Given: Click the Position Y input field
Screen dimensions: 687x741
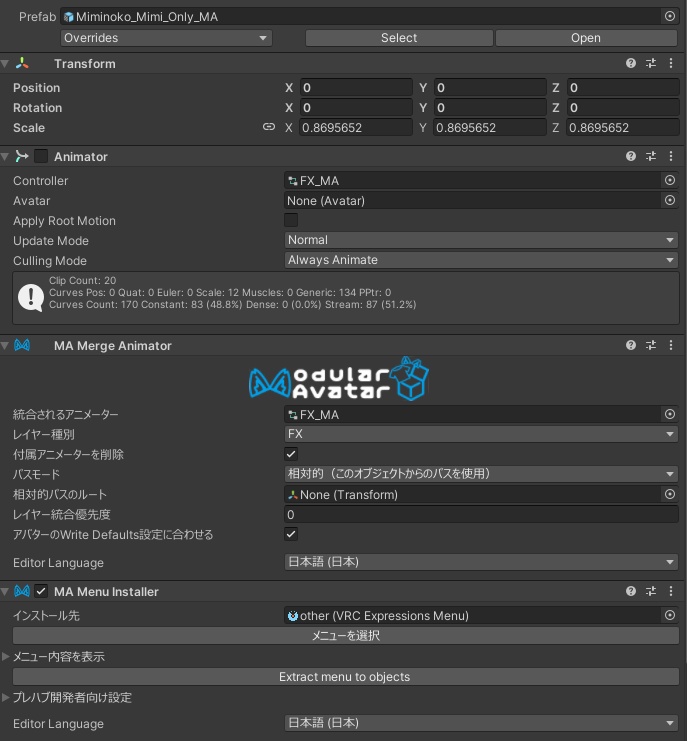Looking at the screenshot, I should point(490,87).
